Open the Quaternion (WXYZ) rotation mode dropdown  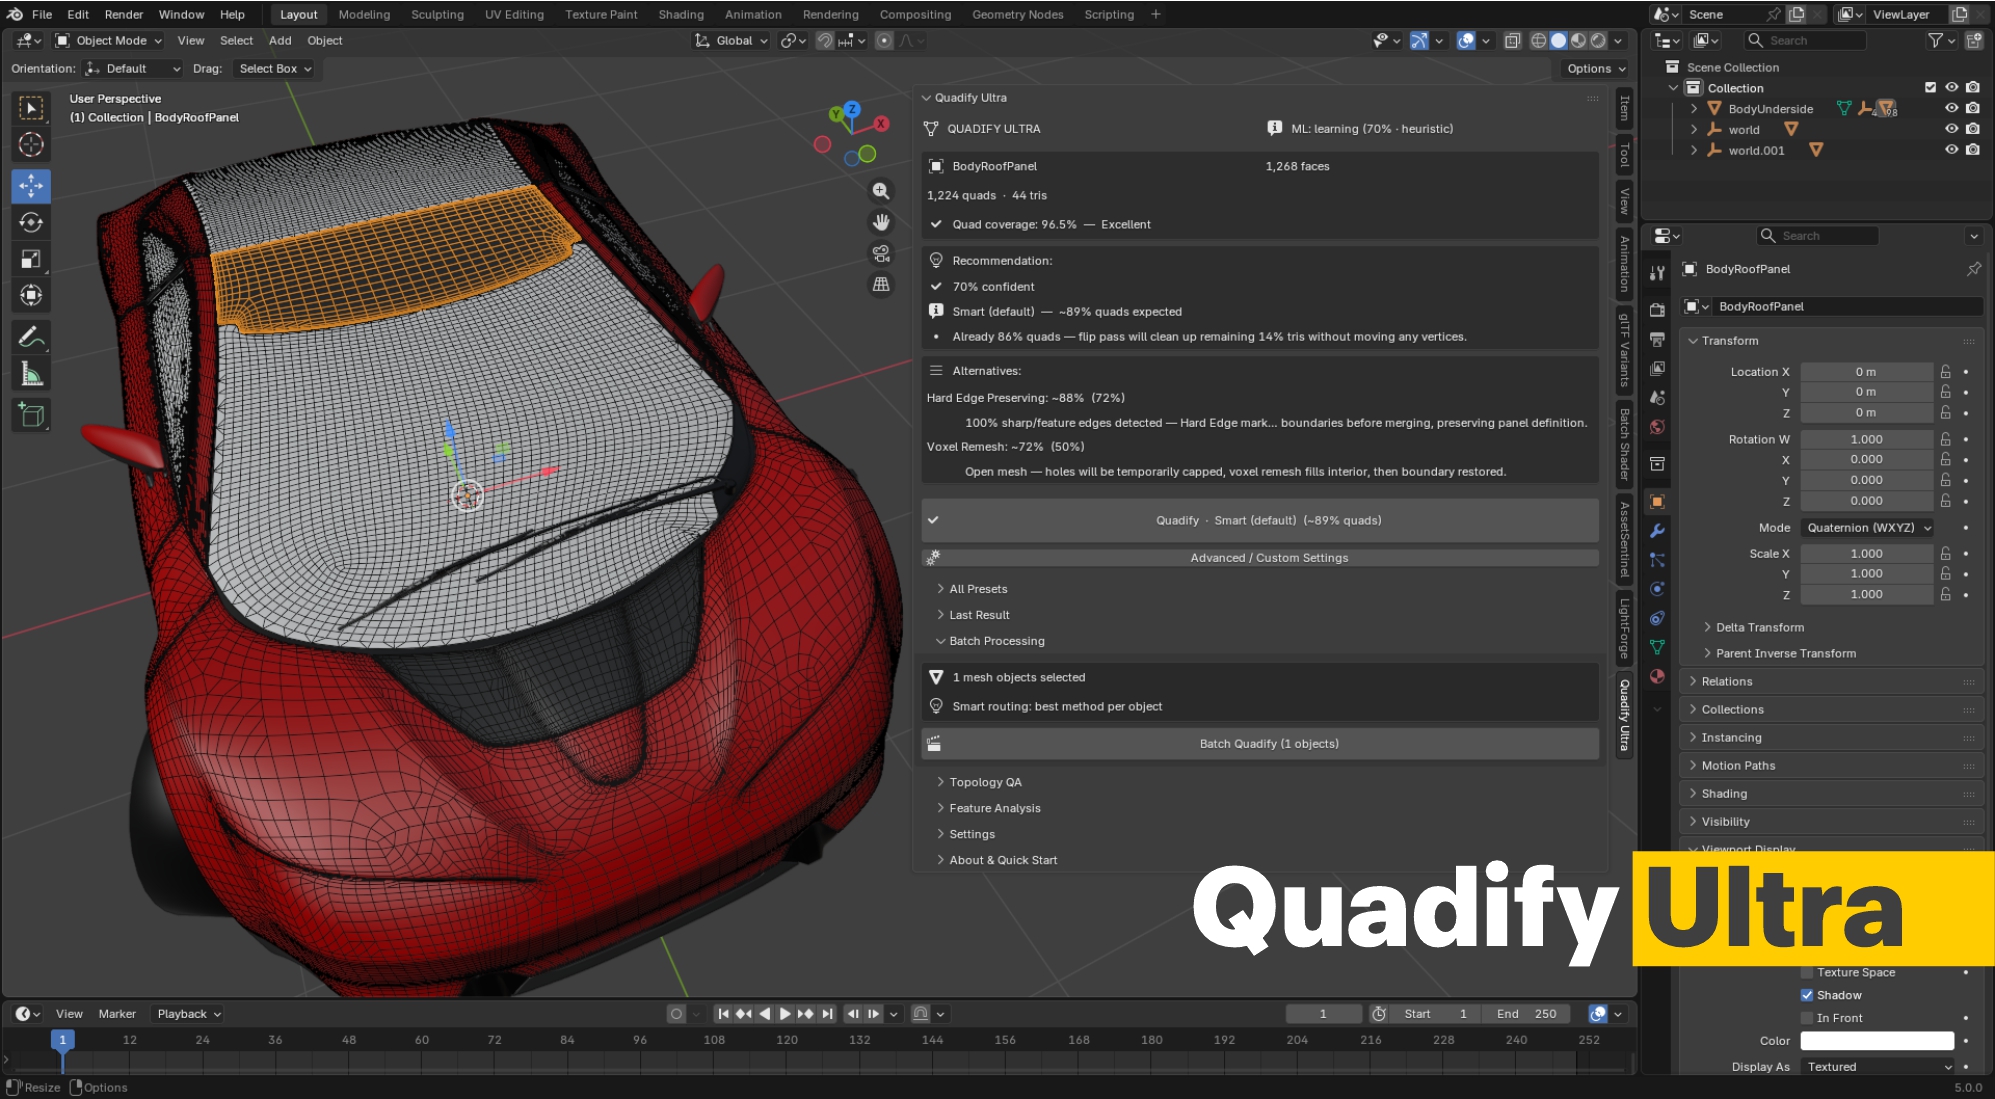[x=1868, y=527]
